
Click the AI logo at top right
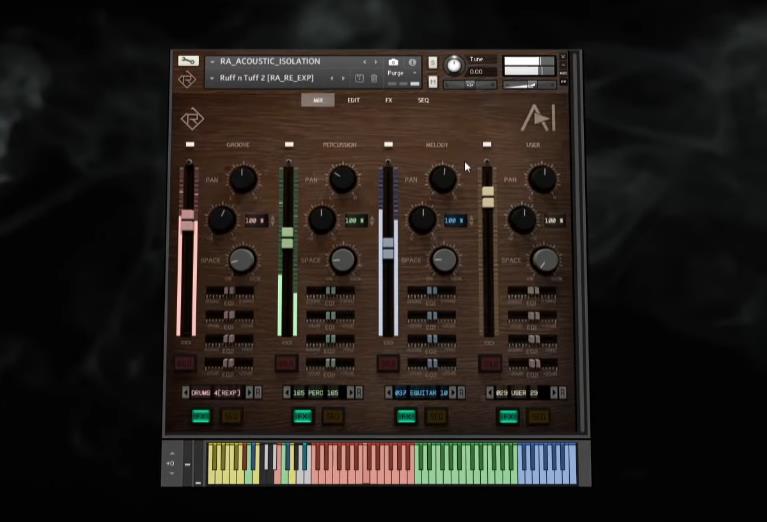[539, 118]
